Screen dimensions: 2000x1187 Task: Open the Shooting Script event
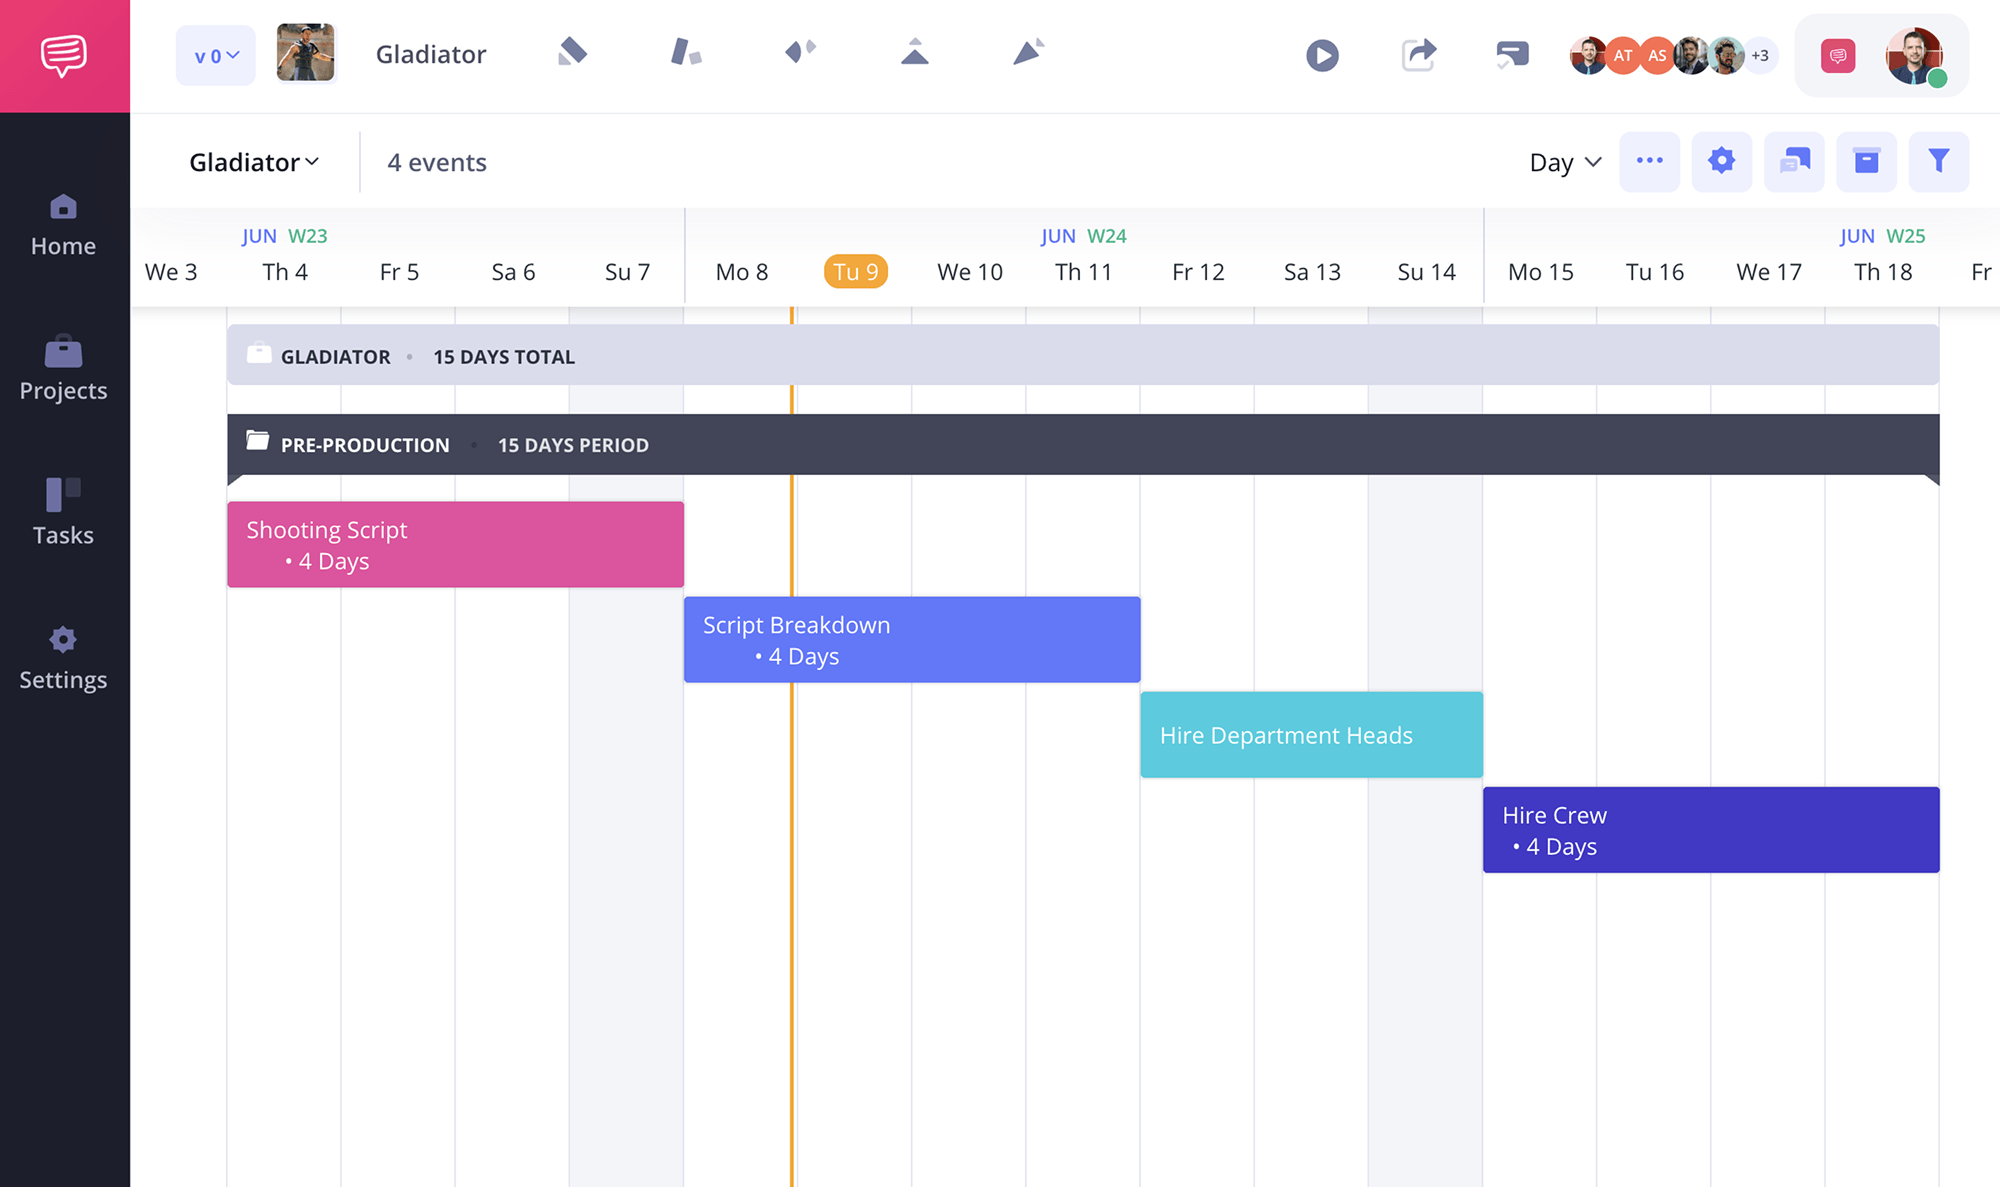click(456, 544)
